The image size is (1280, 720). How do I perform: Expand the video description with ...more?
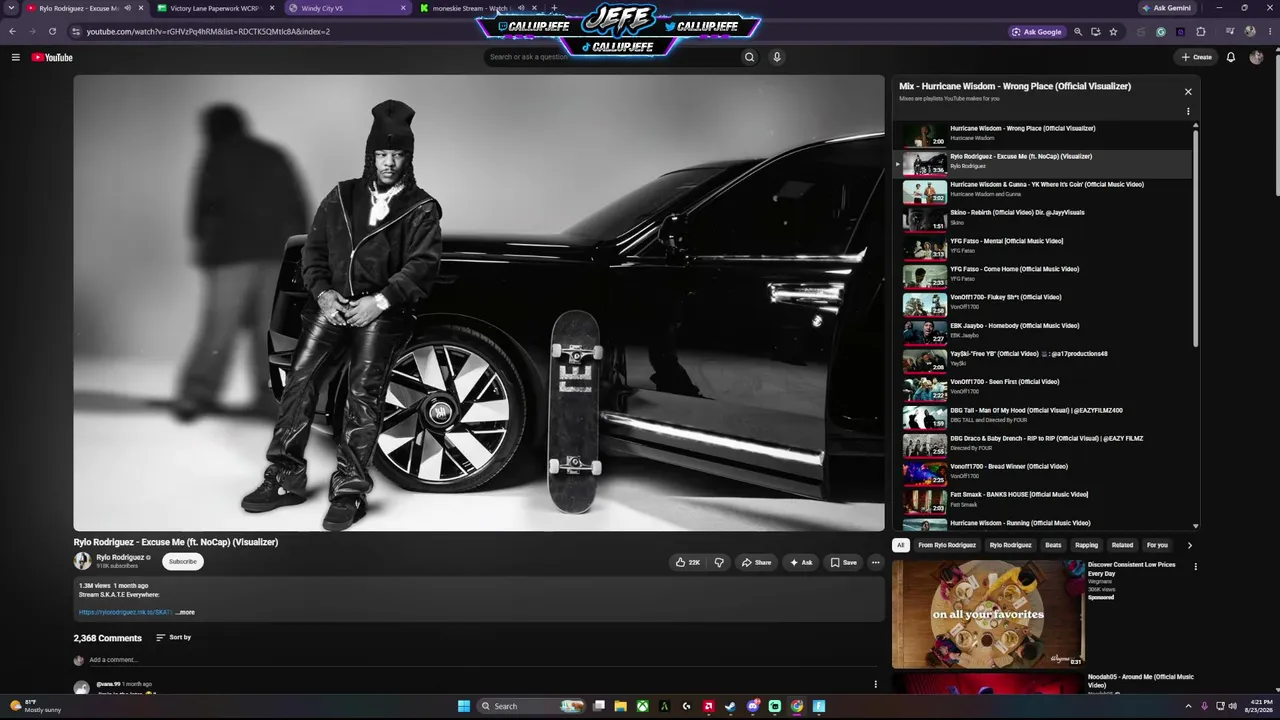[x=185, y=612]
